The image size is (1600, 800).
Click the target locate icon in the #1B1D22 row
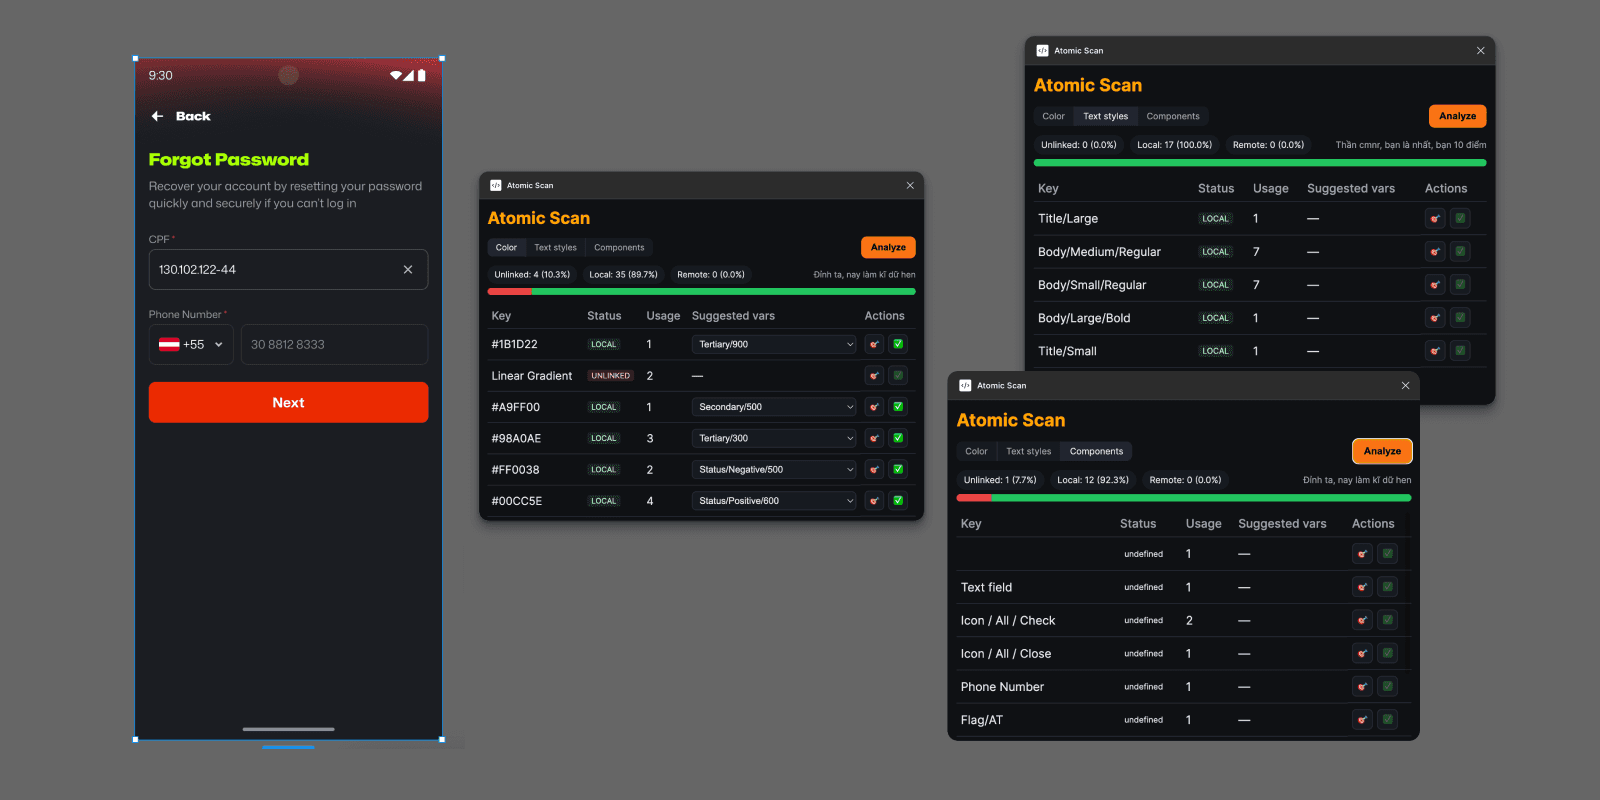point(874,344)
